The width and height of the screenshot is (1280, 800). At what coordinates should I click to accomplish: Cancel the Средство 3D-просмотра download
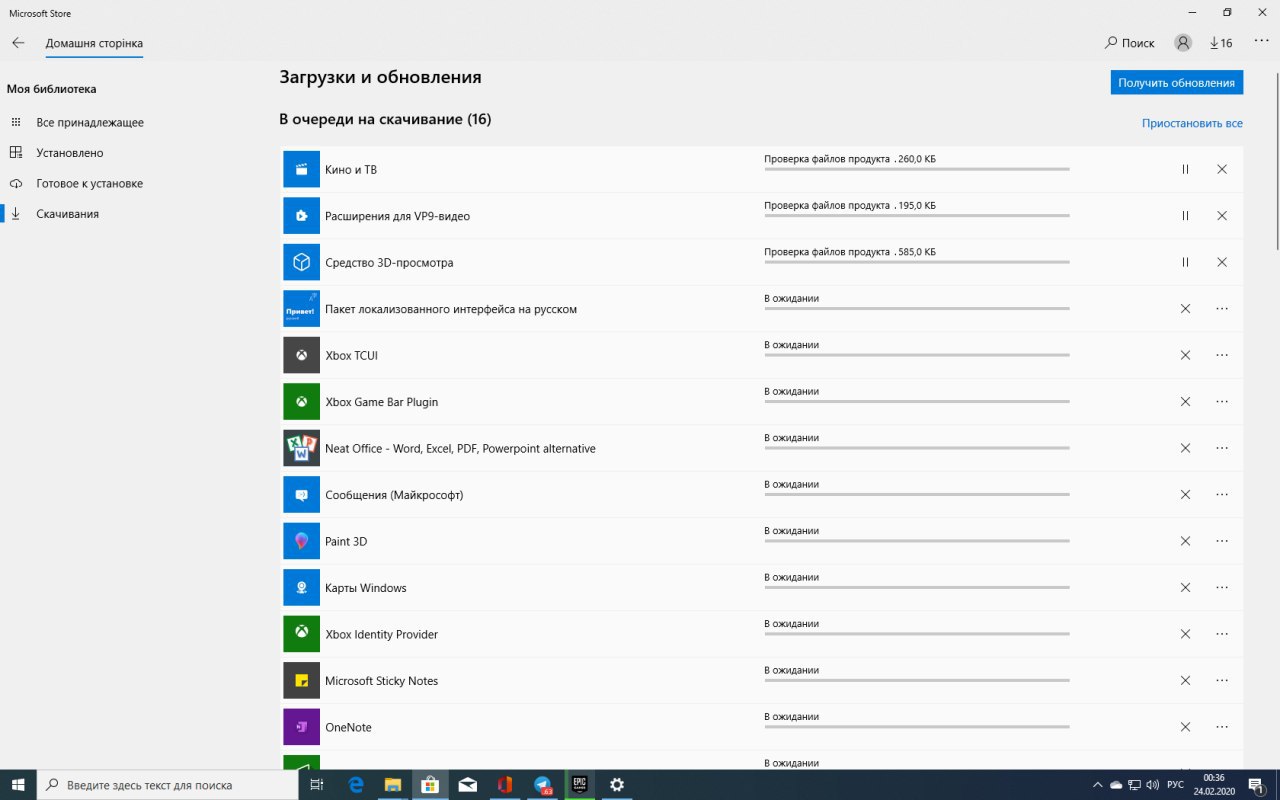[x=1222, y=262]
